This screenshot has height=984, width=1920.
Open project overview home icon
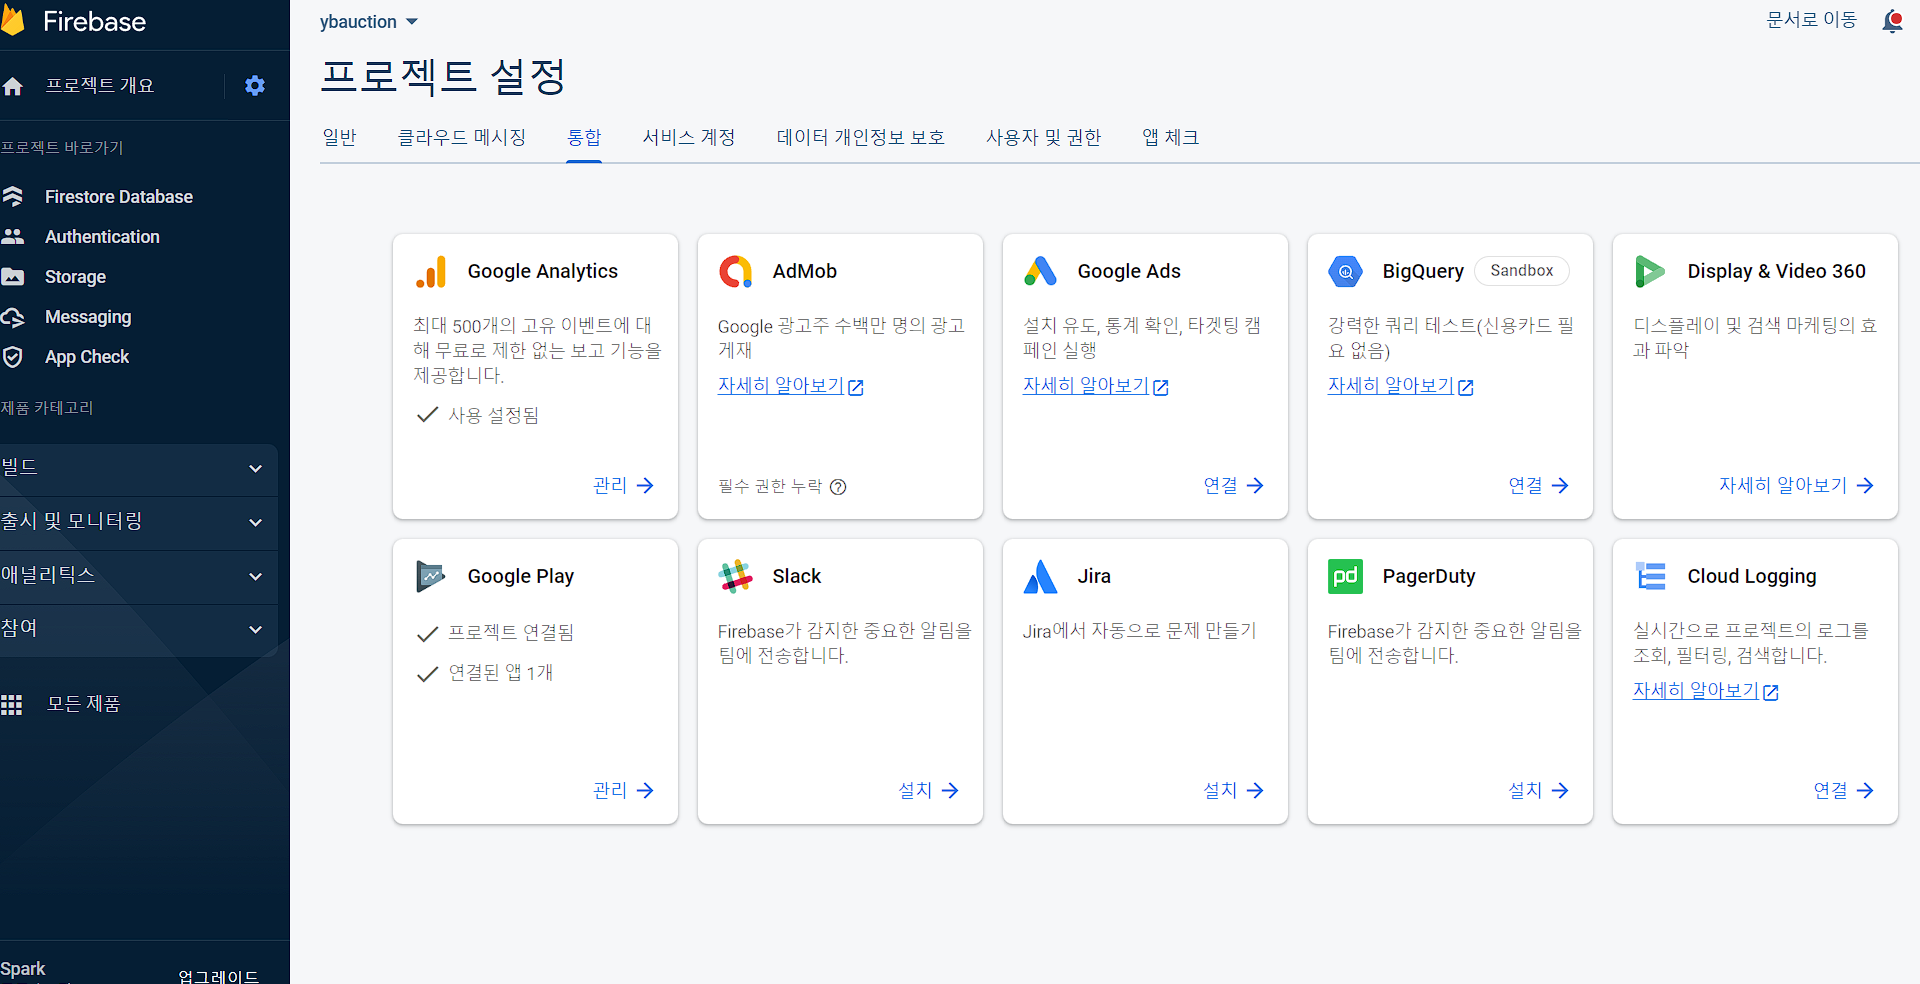12,86
